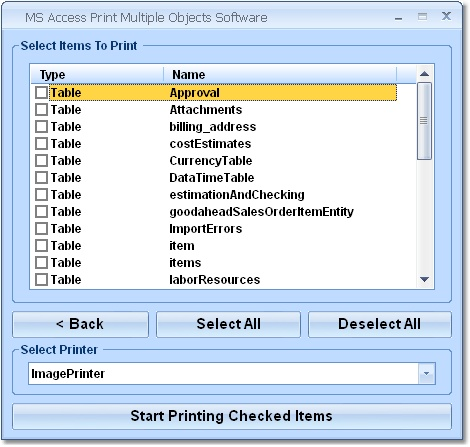Check the goodaheadSalesOrderItemEntity checkbox
The width and height of the screenshot is (470, 447).
pyautogui.click(x=41, y=212)
